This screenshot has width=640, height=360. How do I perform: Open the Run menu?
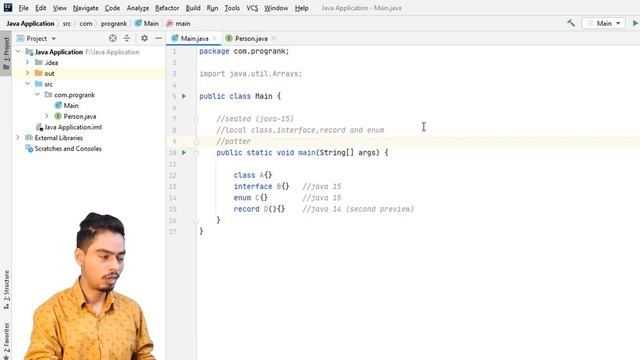point(212,8)
